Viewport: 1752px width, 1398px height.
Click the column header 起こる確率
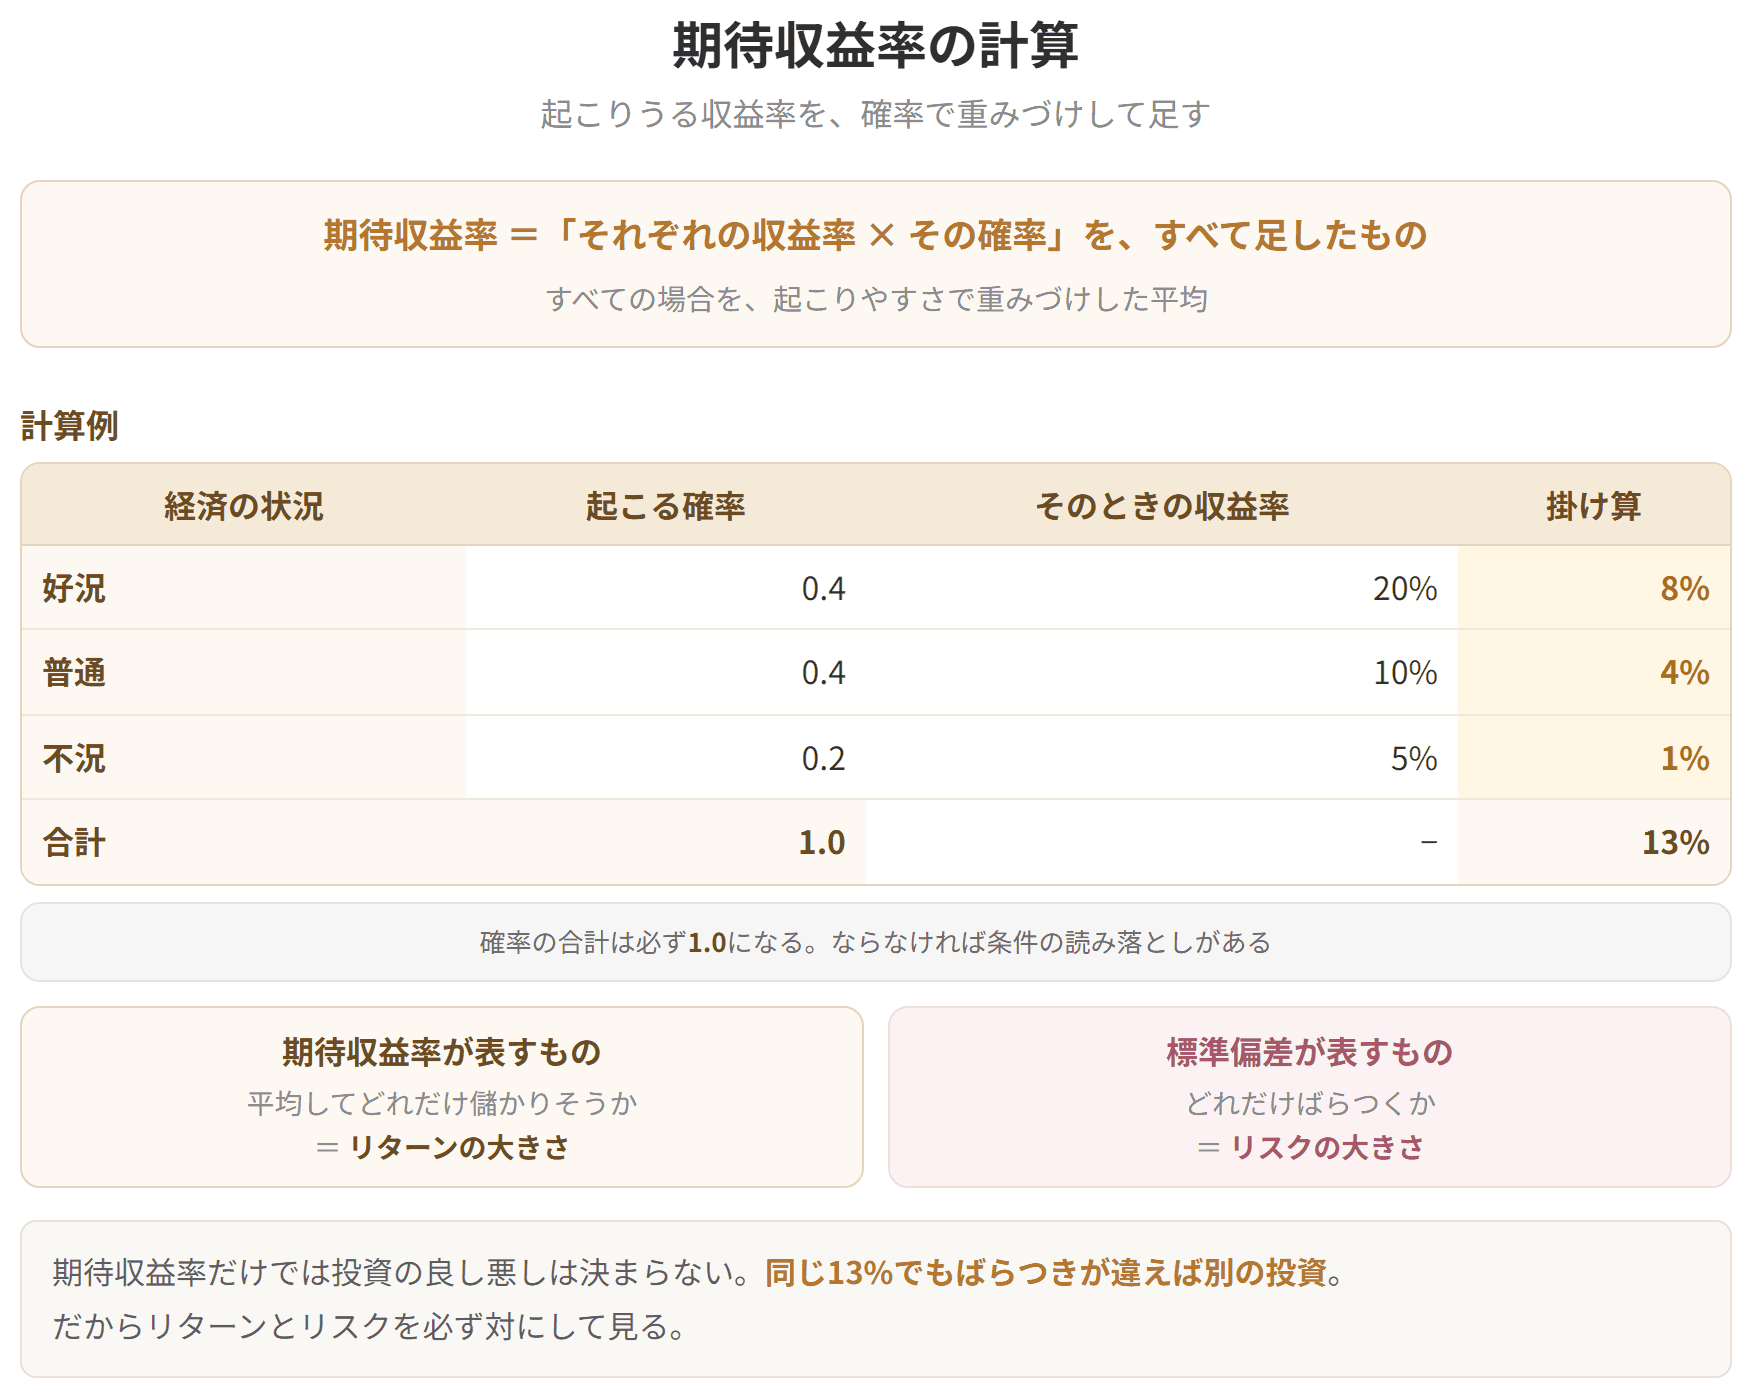(665, 506)
